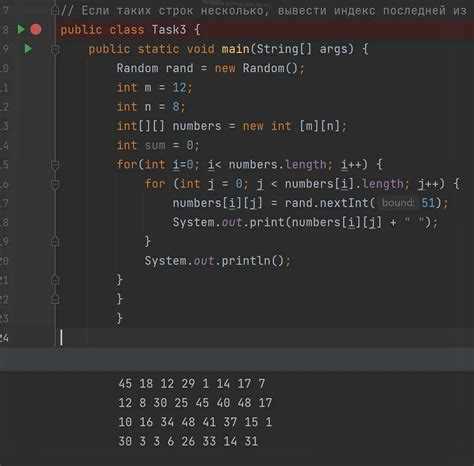Click the value 51 in nextInt

pos(428,203)
